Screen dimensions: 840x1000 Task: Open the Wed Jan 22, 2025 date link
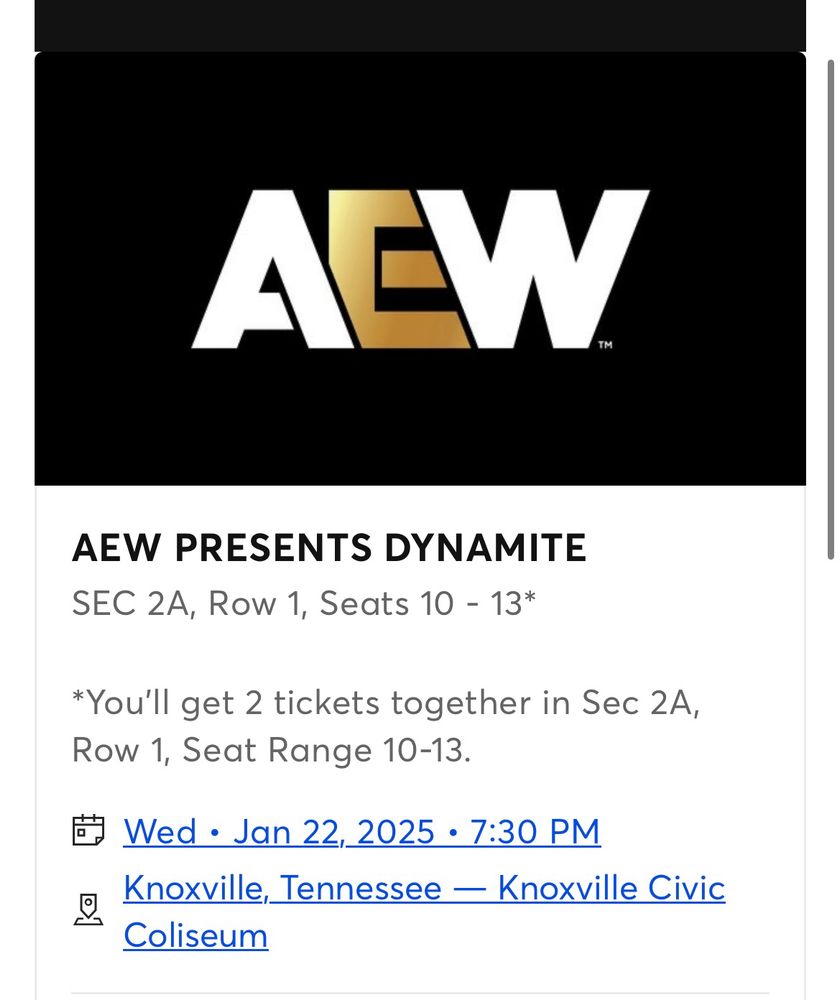[x=362, y=832]
